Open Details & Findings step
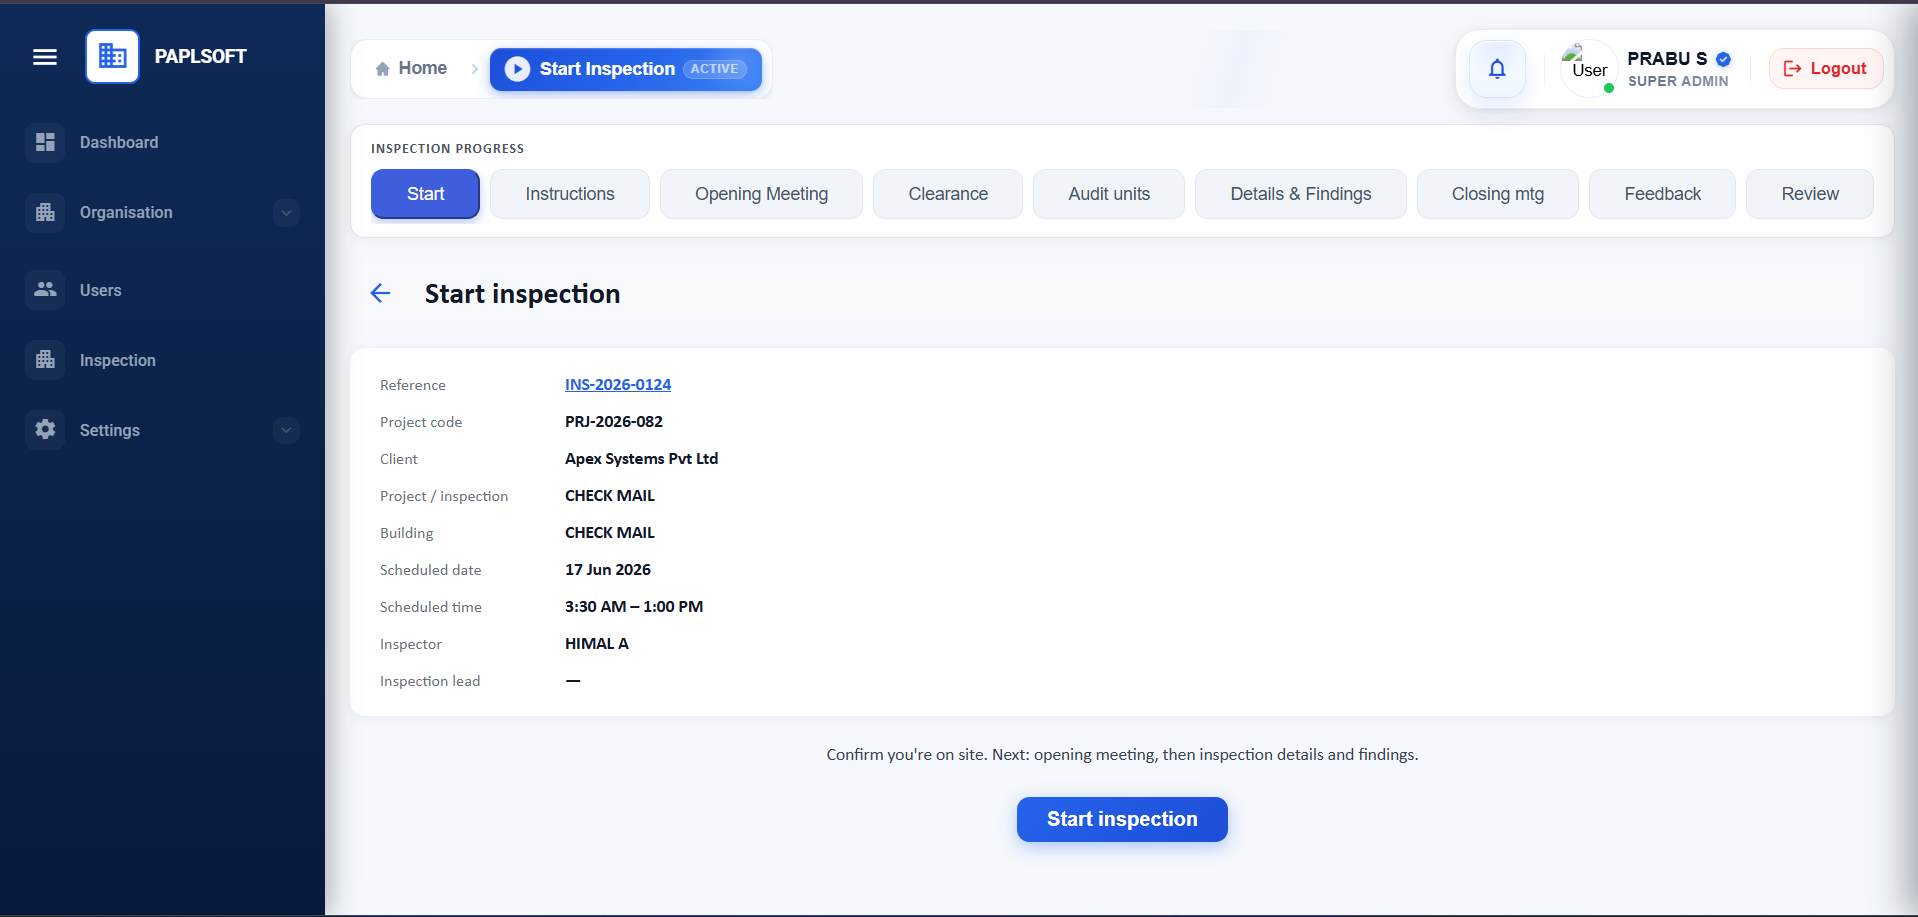Screen dimensions: 1918x917 pos(1301,194)
